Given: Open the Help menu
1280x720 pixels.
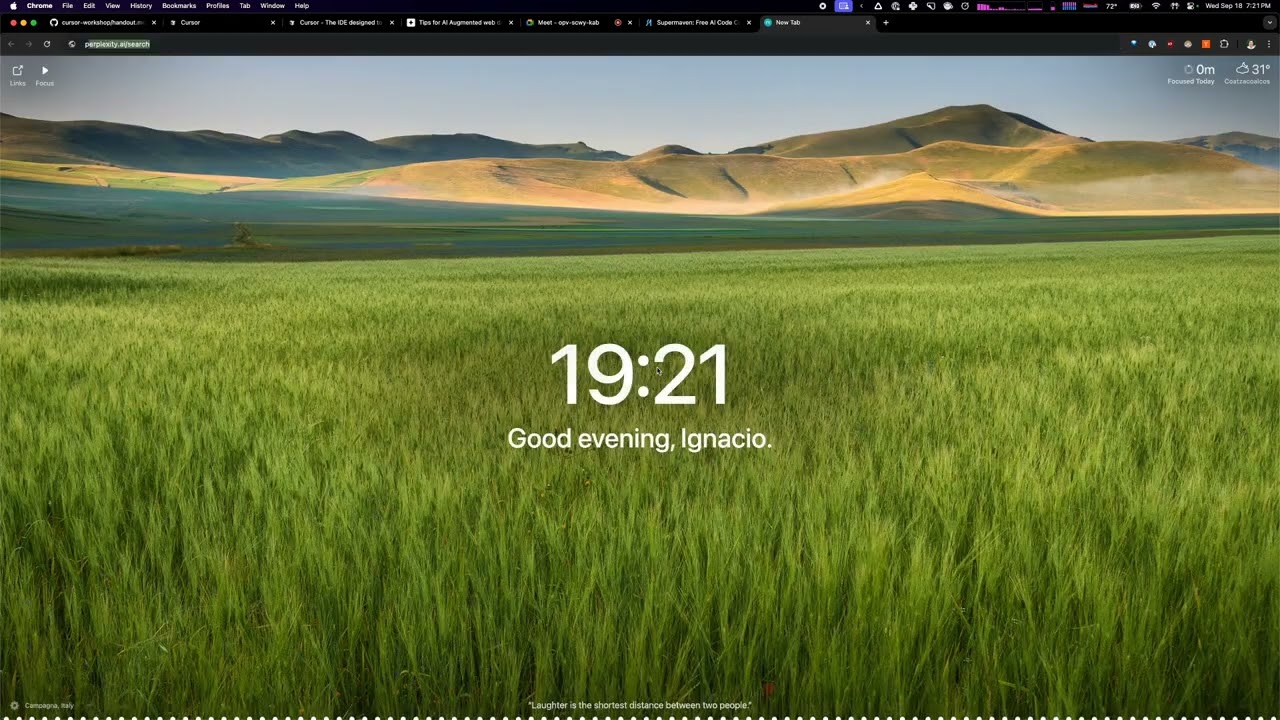Looking at the screenshot, I should pos(302,6).
